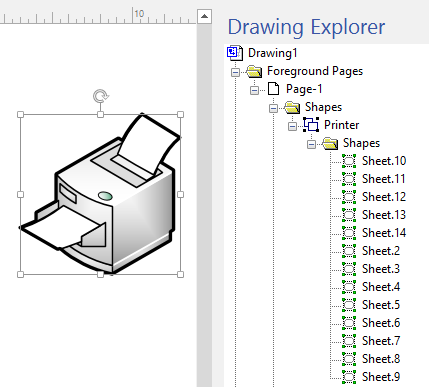429x387 pixels.
Task: Click the Sheet.2 shape icon
Action: tap(349, 251)
